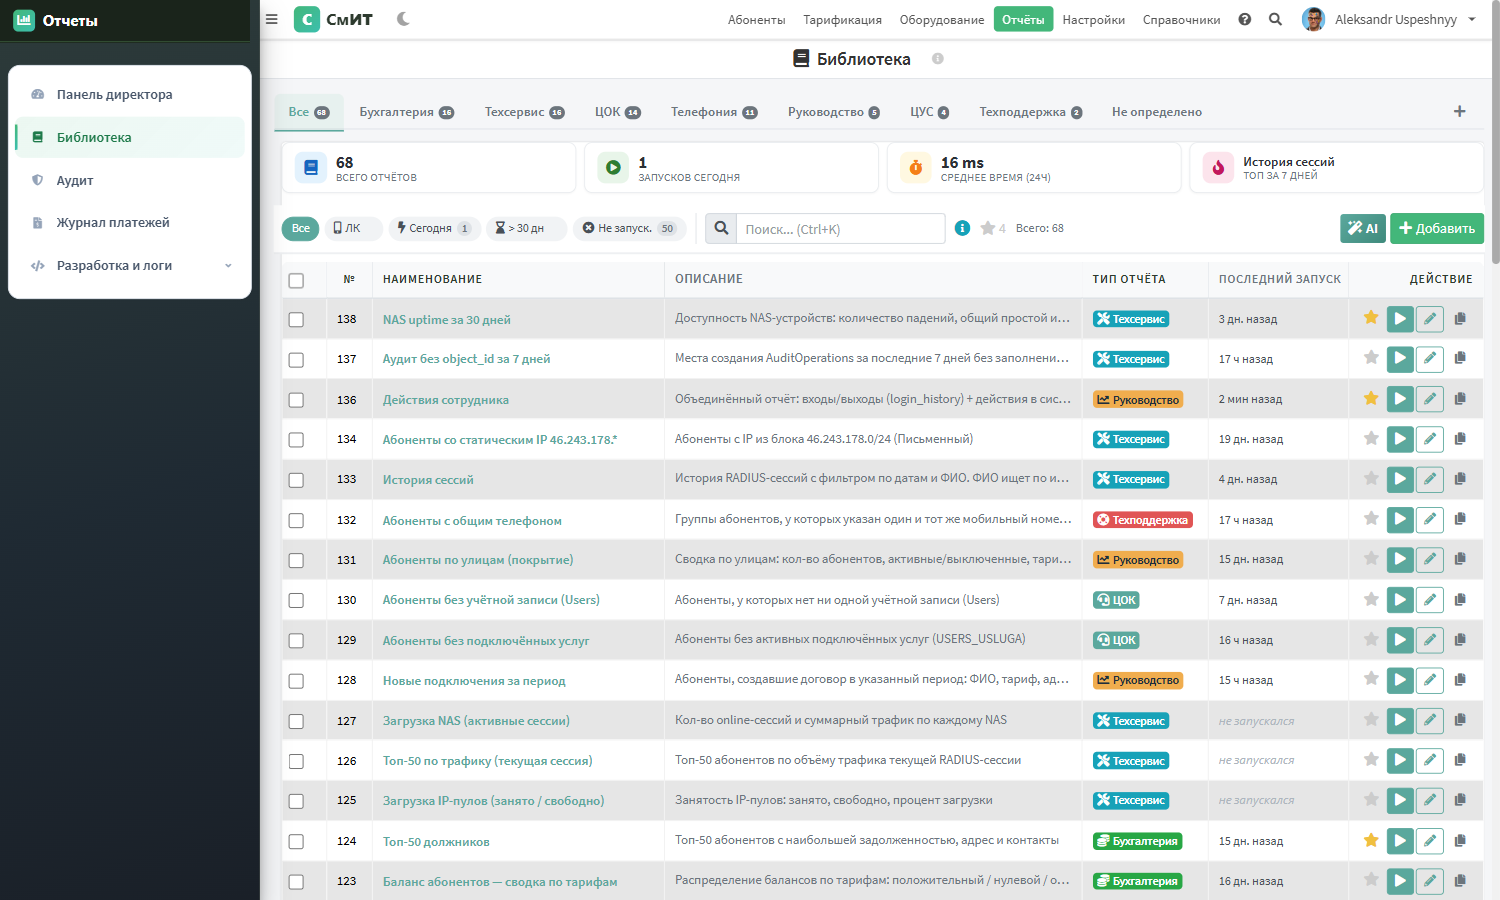Check the box for report 134
The image size is (1500, 900).
[x=296, y=440]
